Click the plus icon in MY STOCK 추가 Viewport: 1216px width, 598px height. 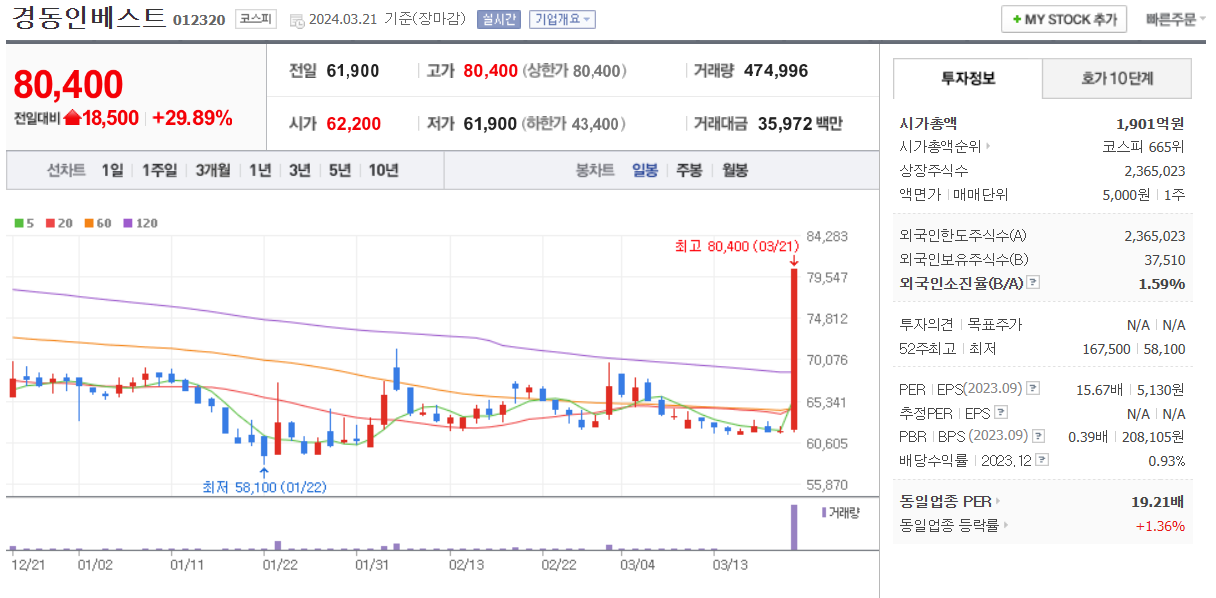[1017, 20]
